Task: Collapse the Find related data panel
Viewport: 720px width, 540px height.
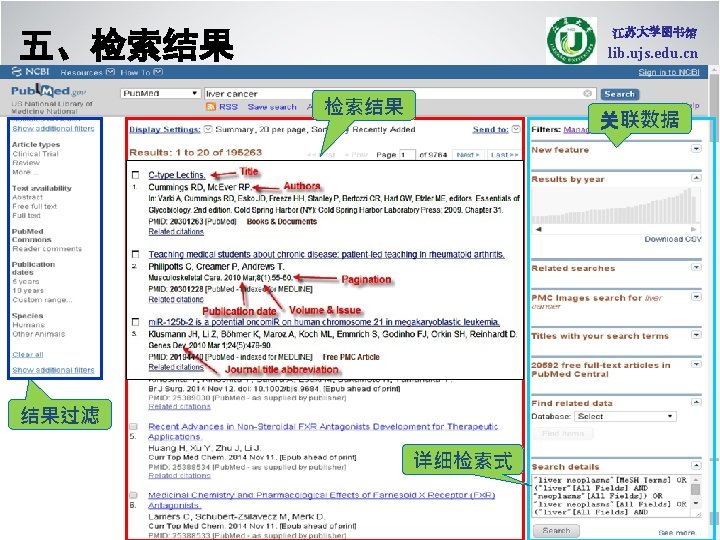Action: [696, 403]
